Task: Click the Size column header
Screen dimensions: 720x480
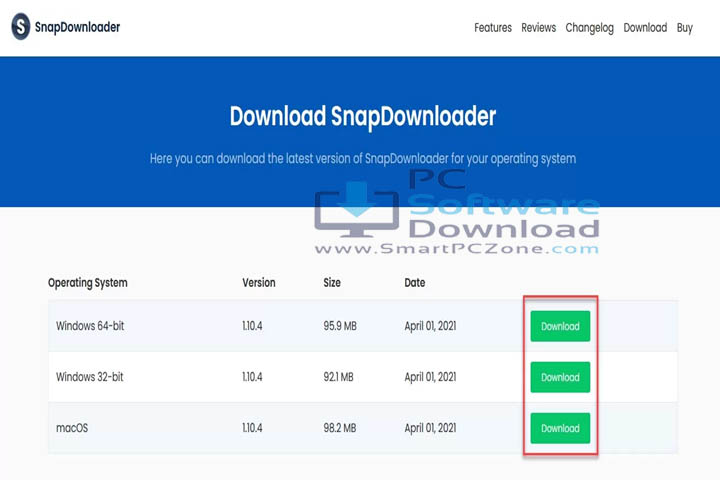Action: (x=332, y=282)
